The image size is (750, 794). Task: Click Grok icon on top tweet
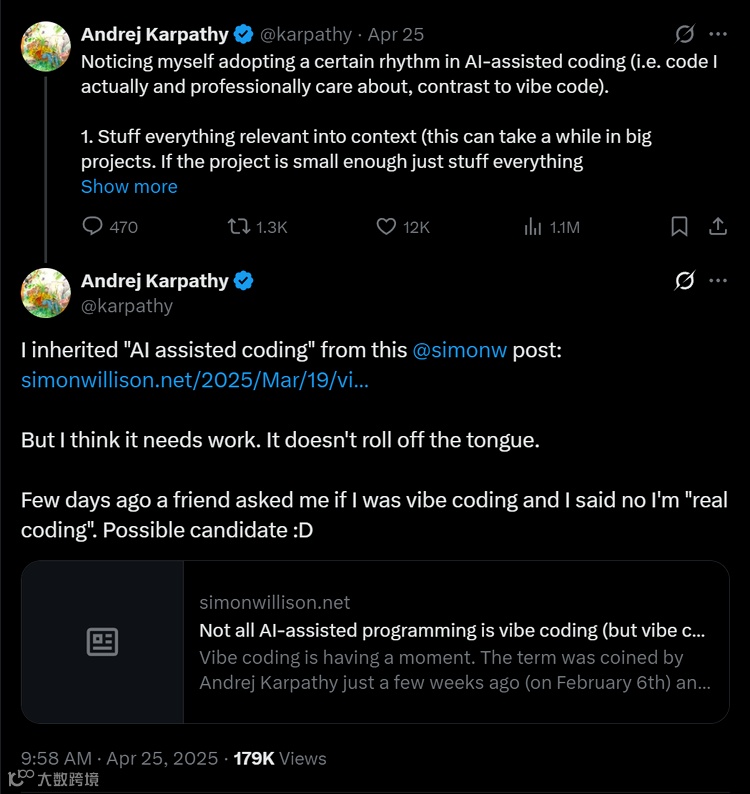(685, 34)
